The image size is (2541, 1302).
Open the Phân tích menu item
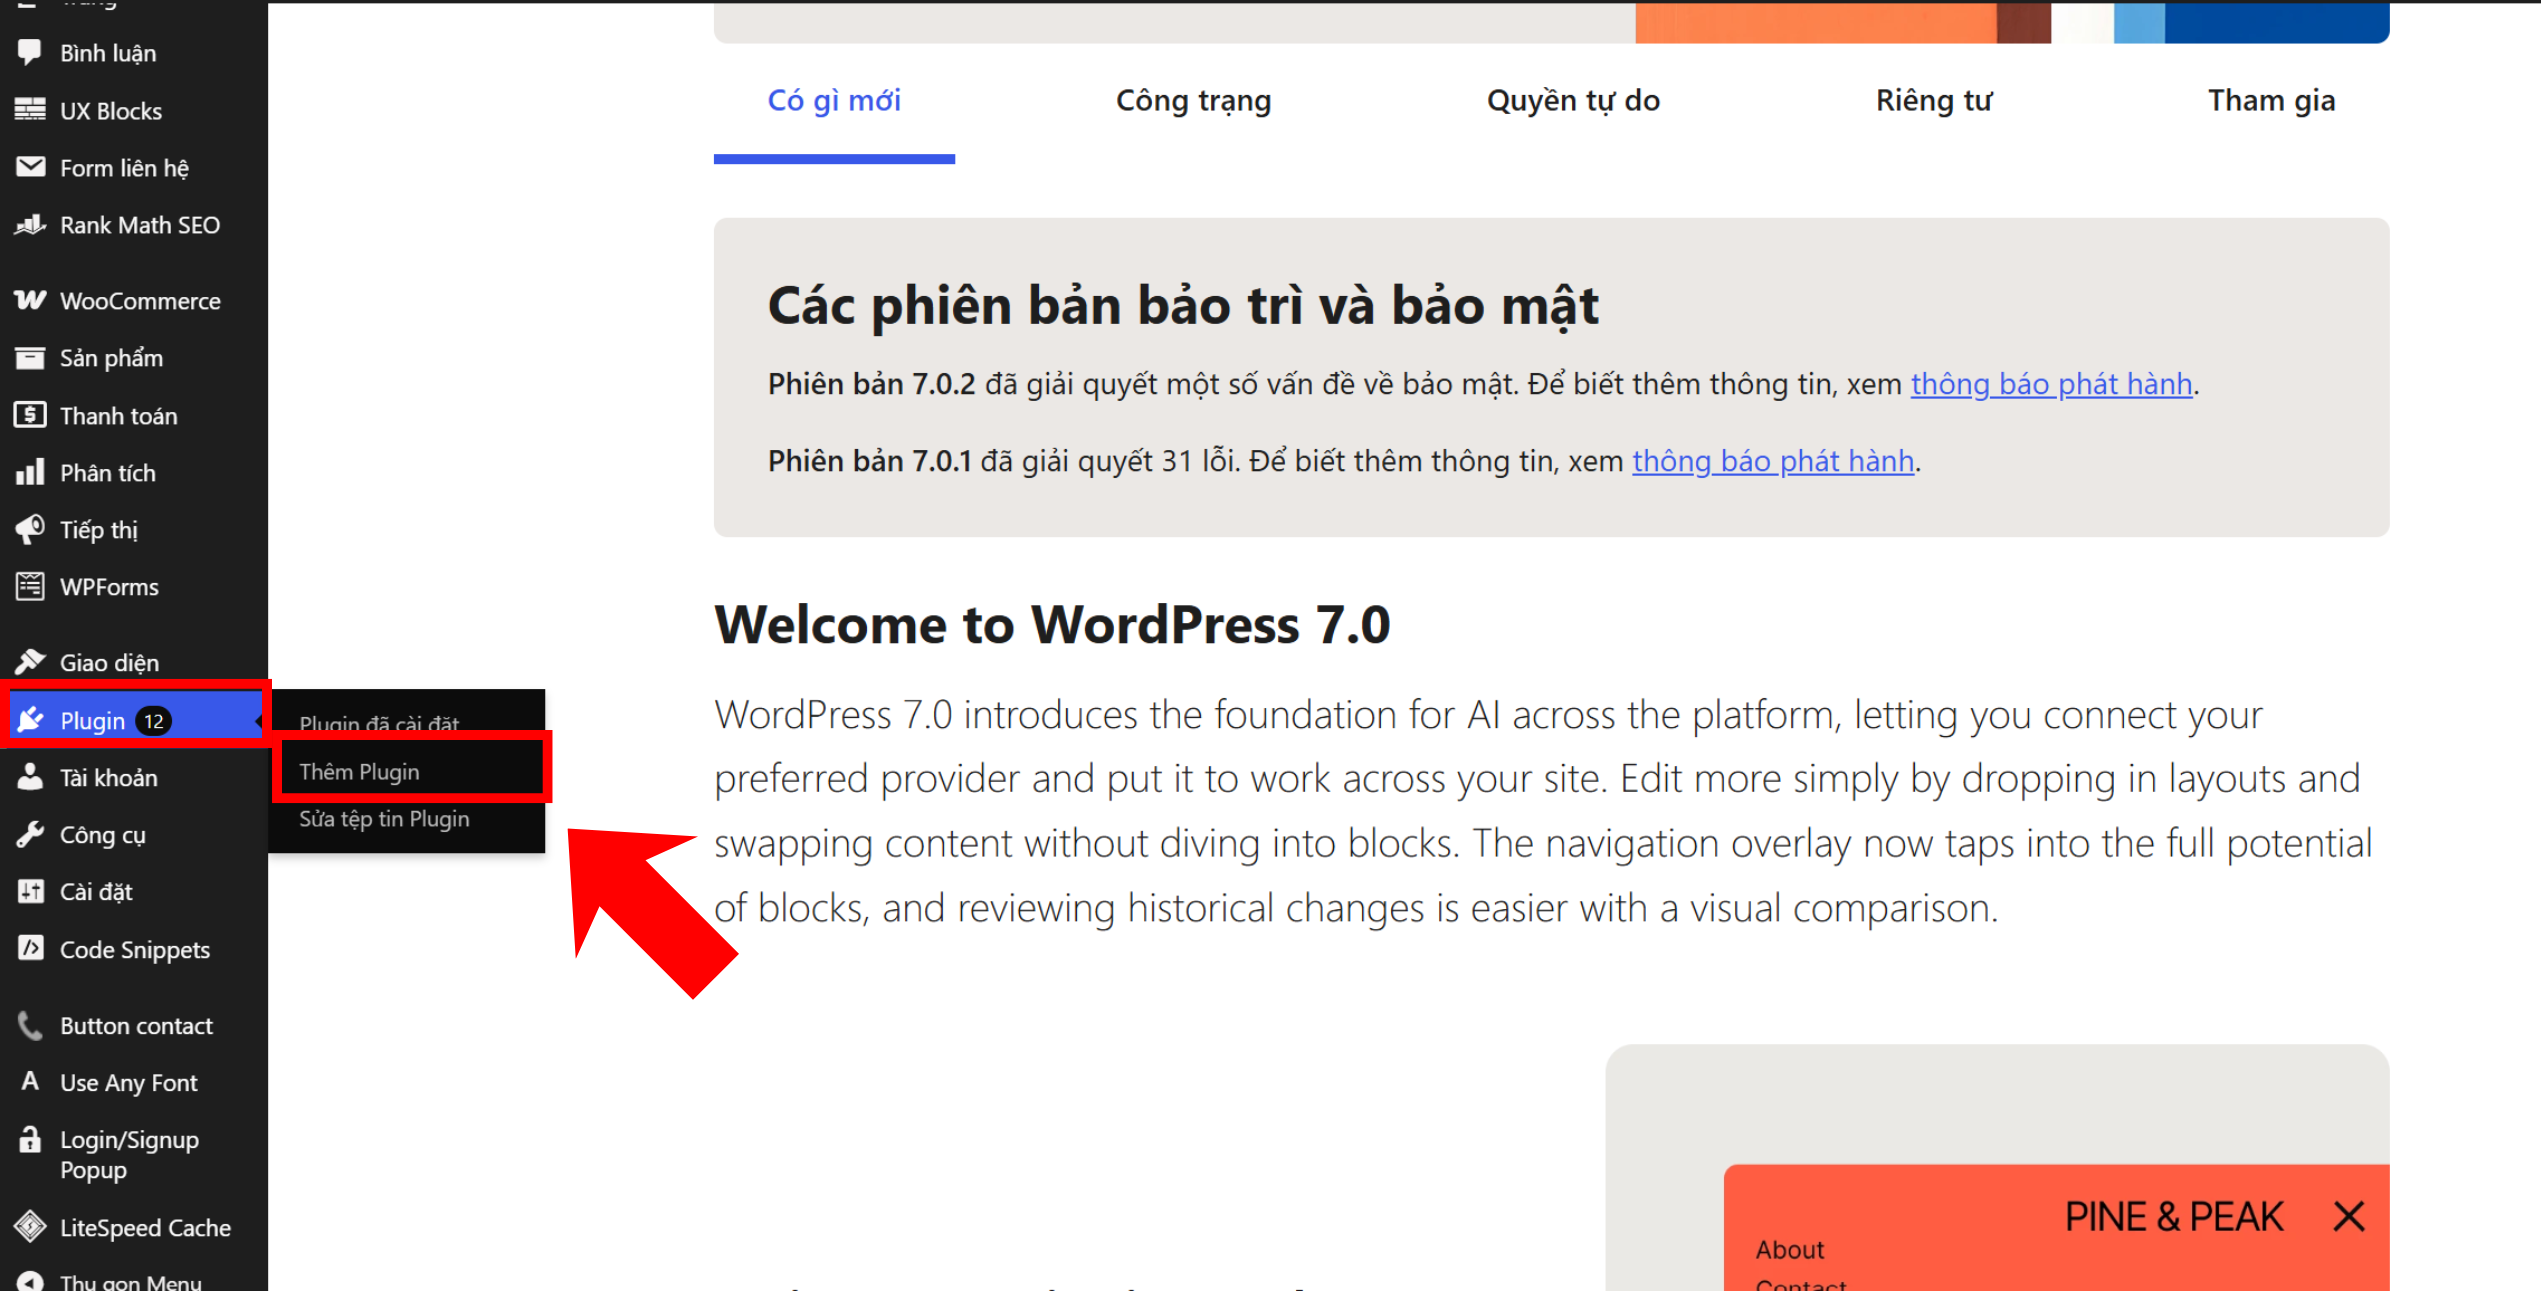(134, 472)
